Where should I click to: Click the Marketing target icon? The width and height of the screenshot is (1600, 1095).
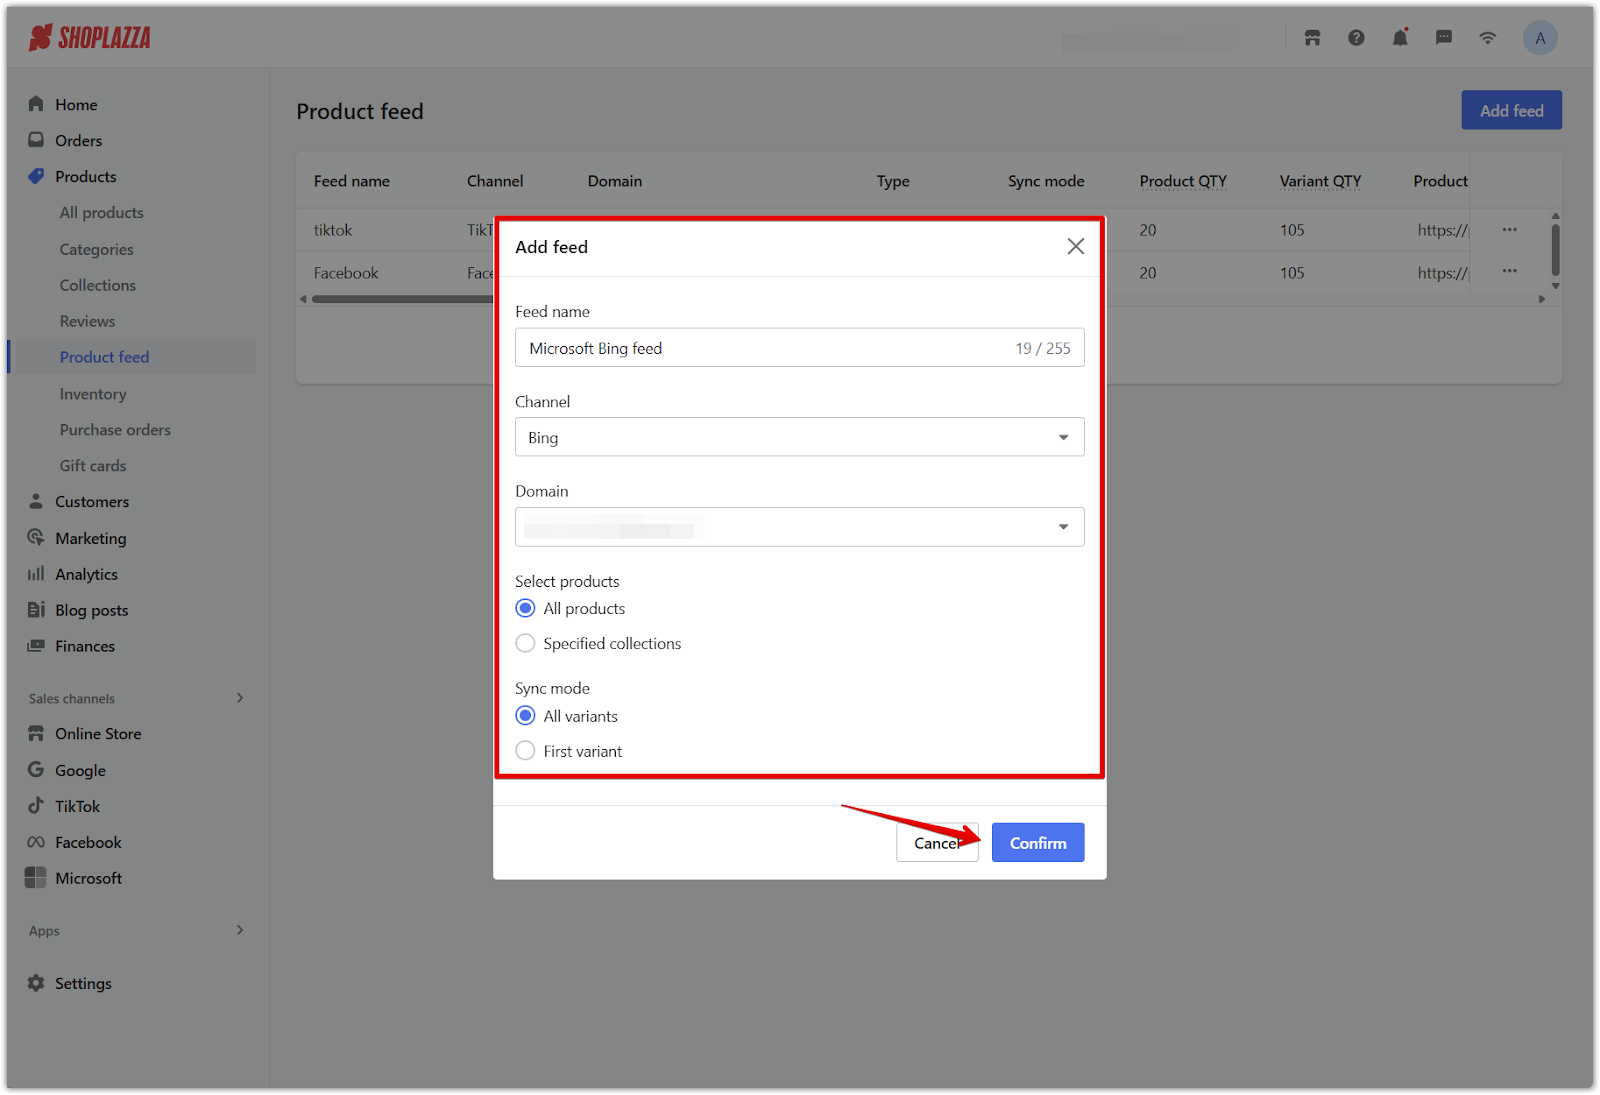pos(36,537)
